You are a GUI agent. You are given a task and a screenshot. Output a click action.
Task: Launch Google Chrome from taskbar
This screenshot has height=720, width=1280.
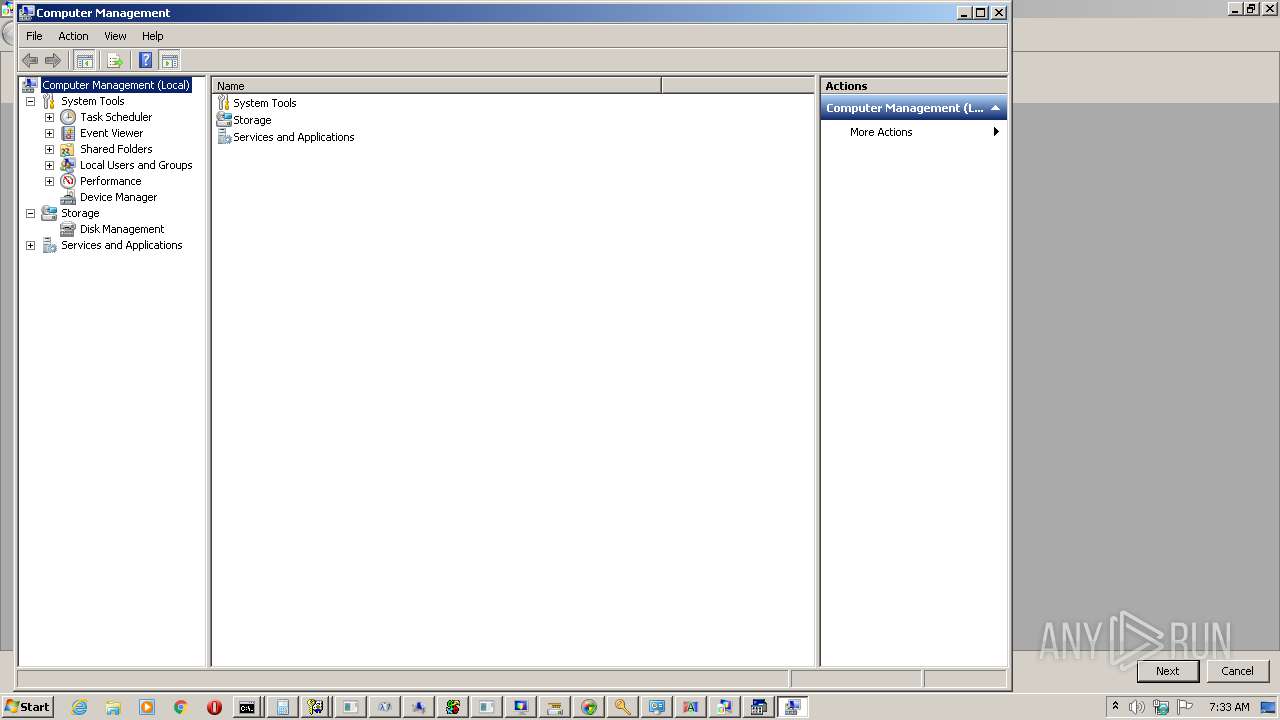click(181, 707)
